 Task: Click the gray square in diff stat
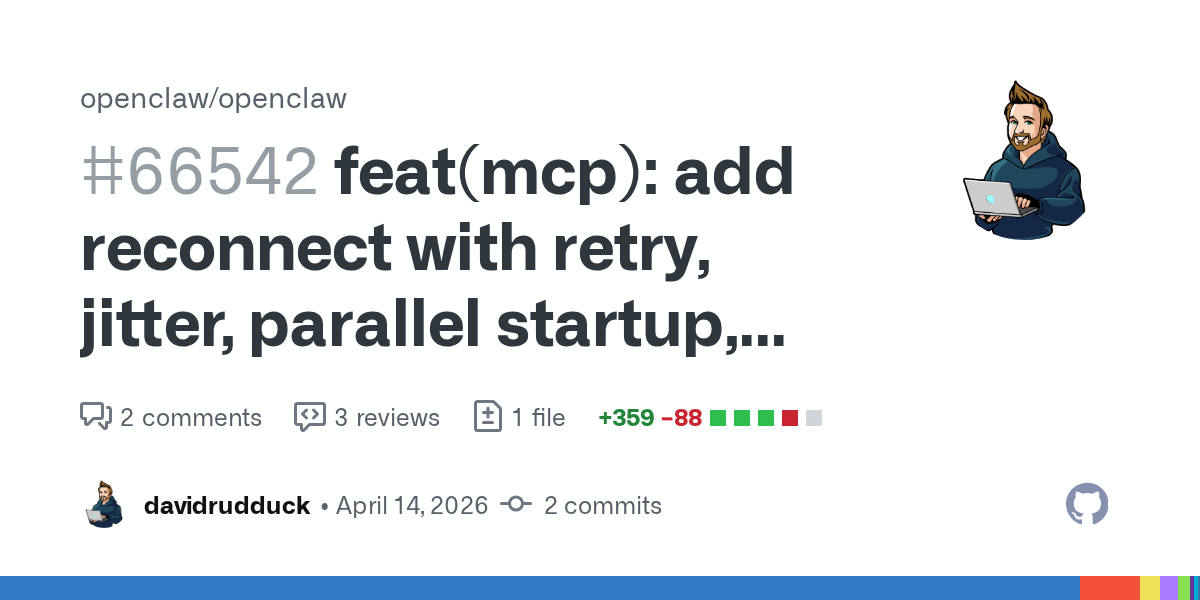coord(814,417)
